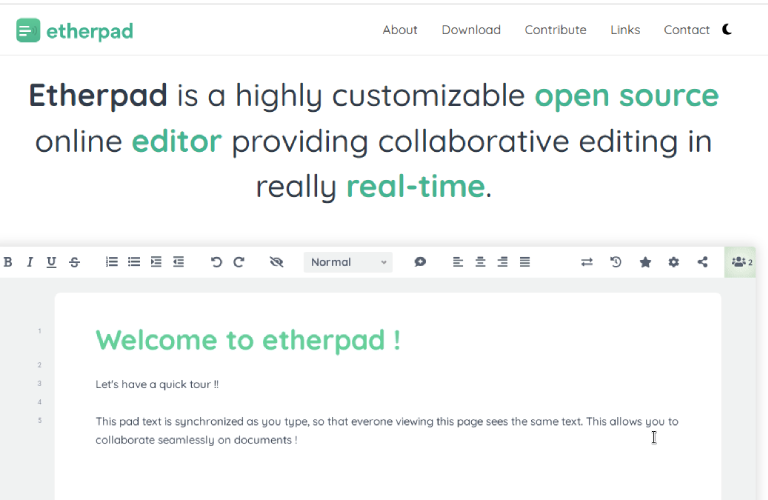Click line number 1 in the gutter
The width and height of the screenshot is (768, 500).
point(40,331)
